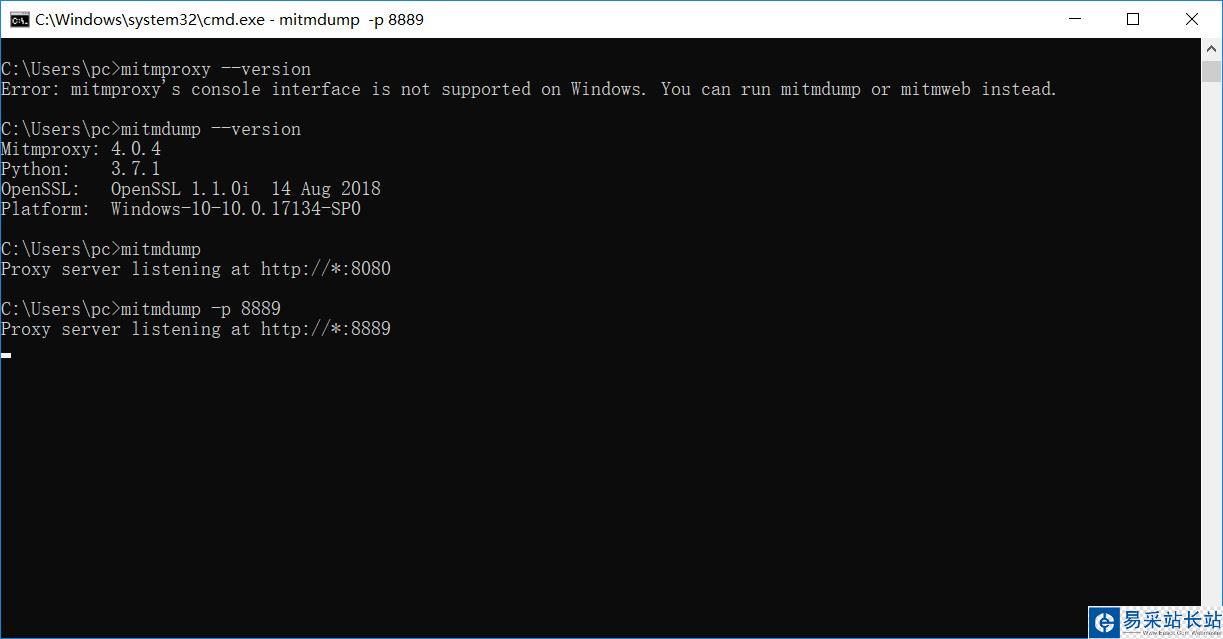This screenshot has width=1223, height=639.
Task: Click the vertical scrollbar thumb
Action: (1211, 71)
